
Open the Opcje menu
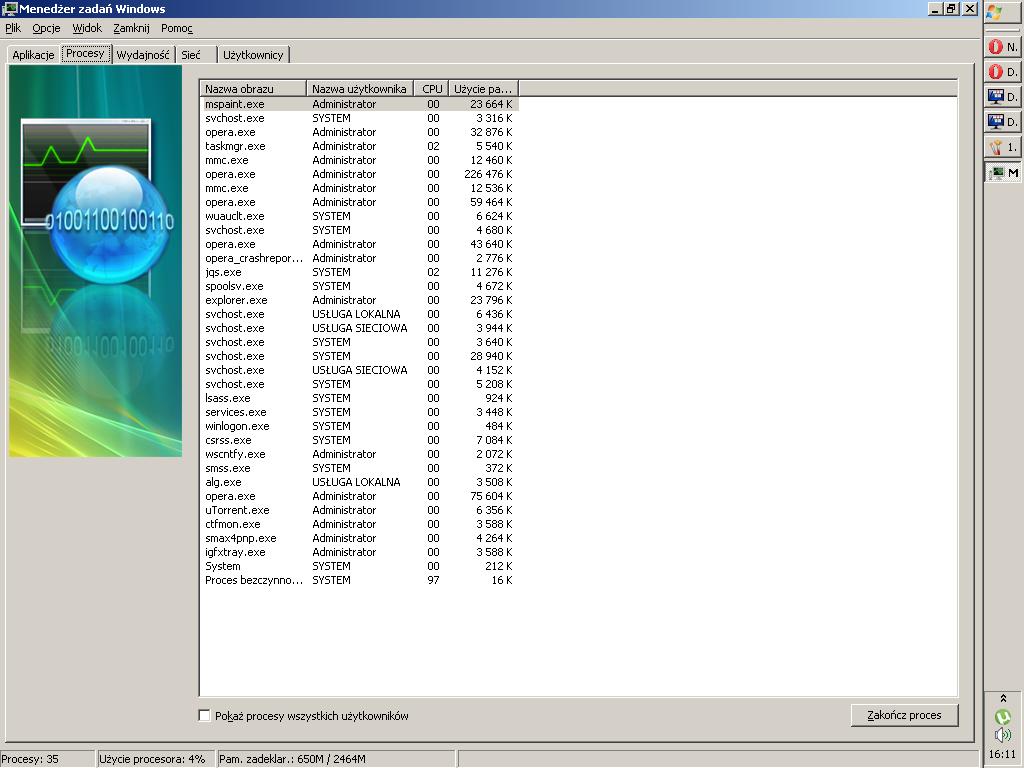click(x=46, y=28)
